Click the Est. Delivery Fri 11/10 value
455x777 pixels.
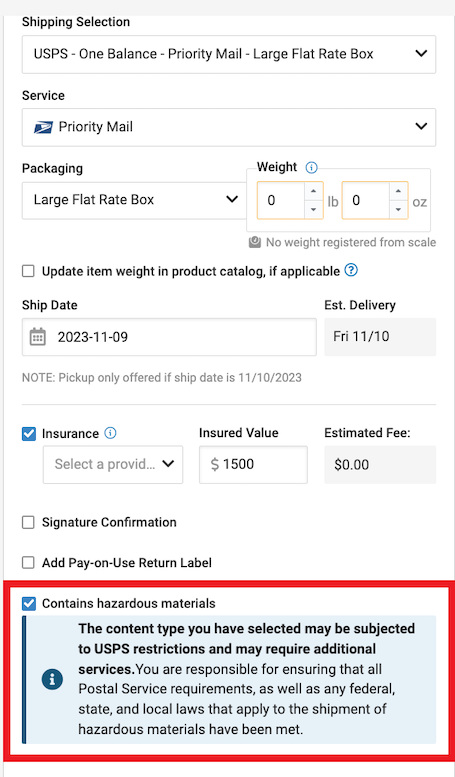pos(380,337)
